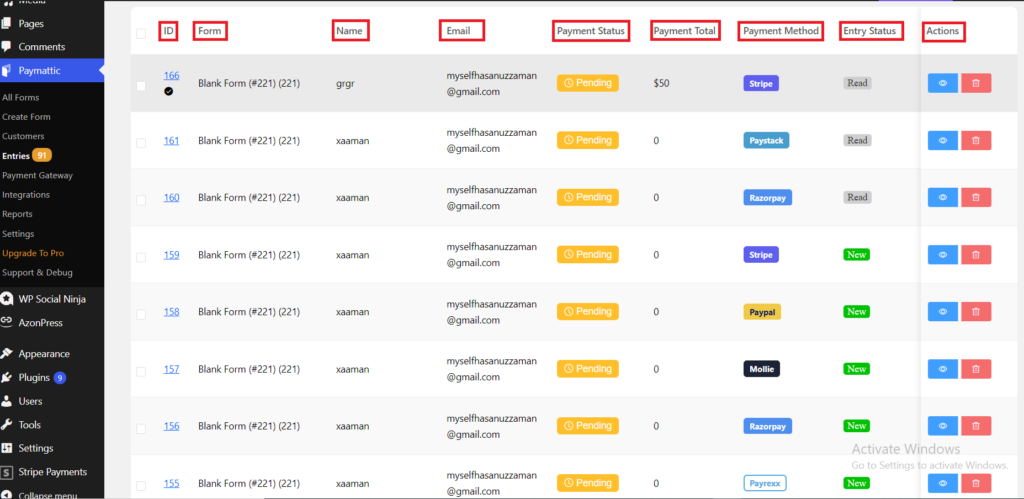Viewport: 1024px width, 499px height.
Task: Tick the checkbox for entry 156
Action: 141,428
